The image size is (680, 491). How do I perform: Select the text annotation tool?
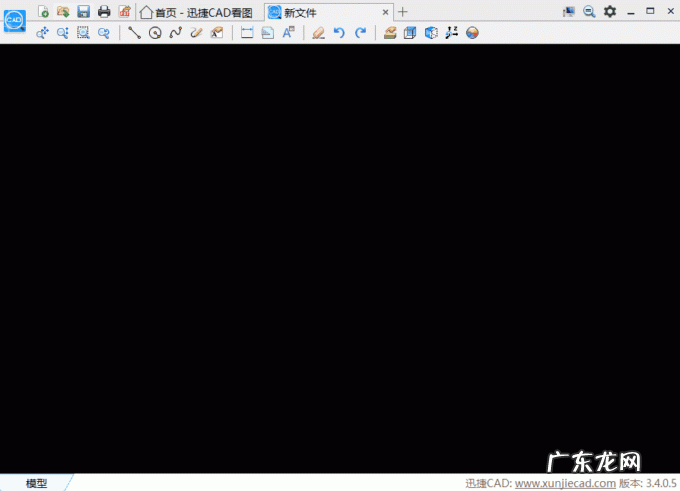point(288,33)
